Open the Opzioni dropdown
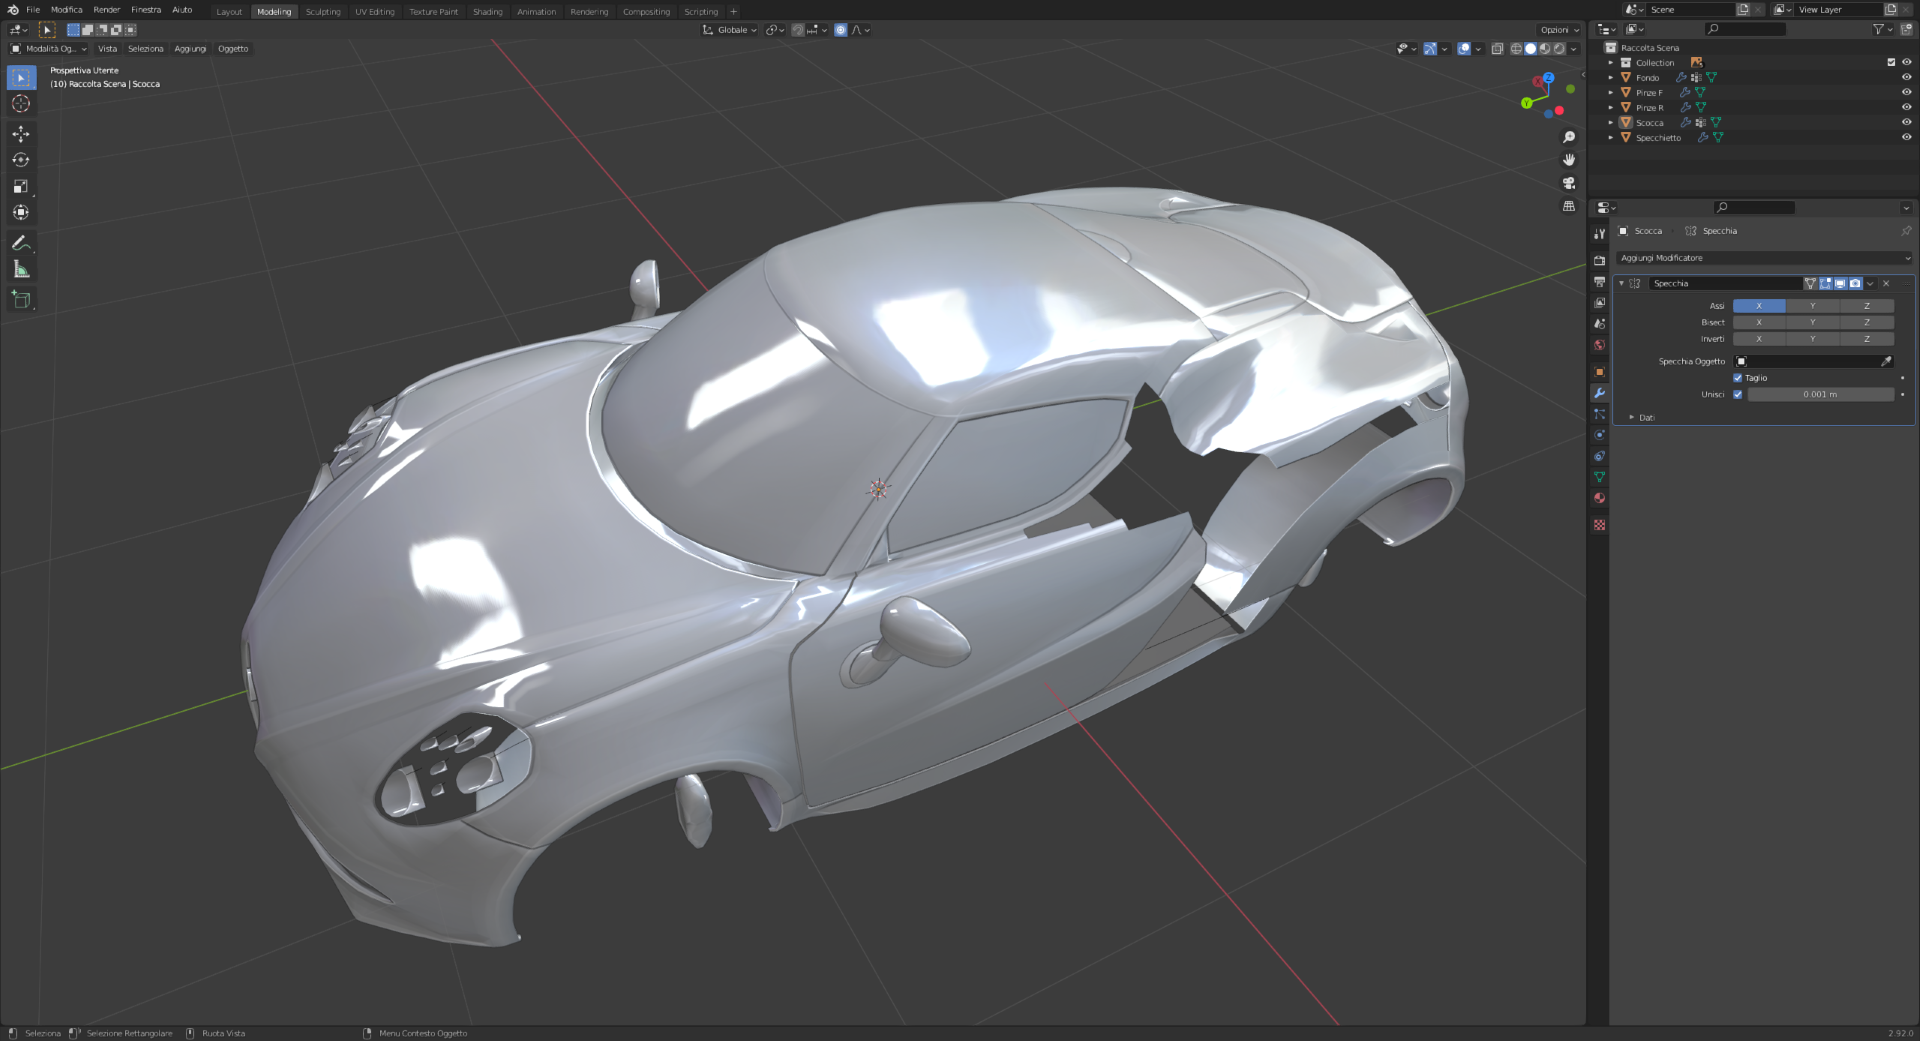 point(1559,30)
